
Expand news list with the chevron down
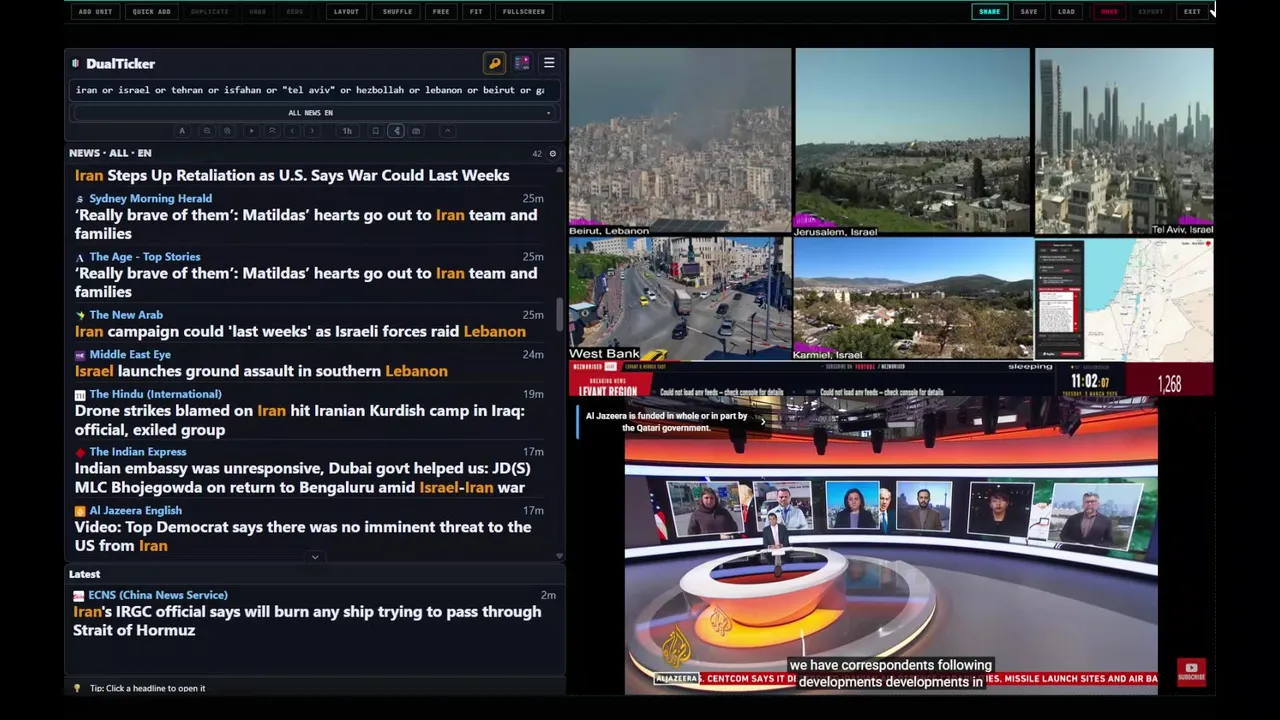pyautogui.click(x=315, y=557)
